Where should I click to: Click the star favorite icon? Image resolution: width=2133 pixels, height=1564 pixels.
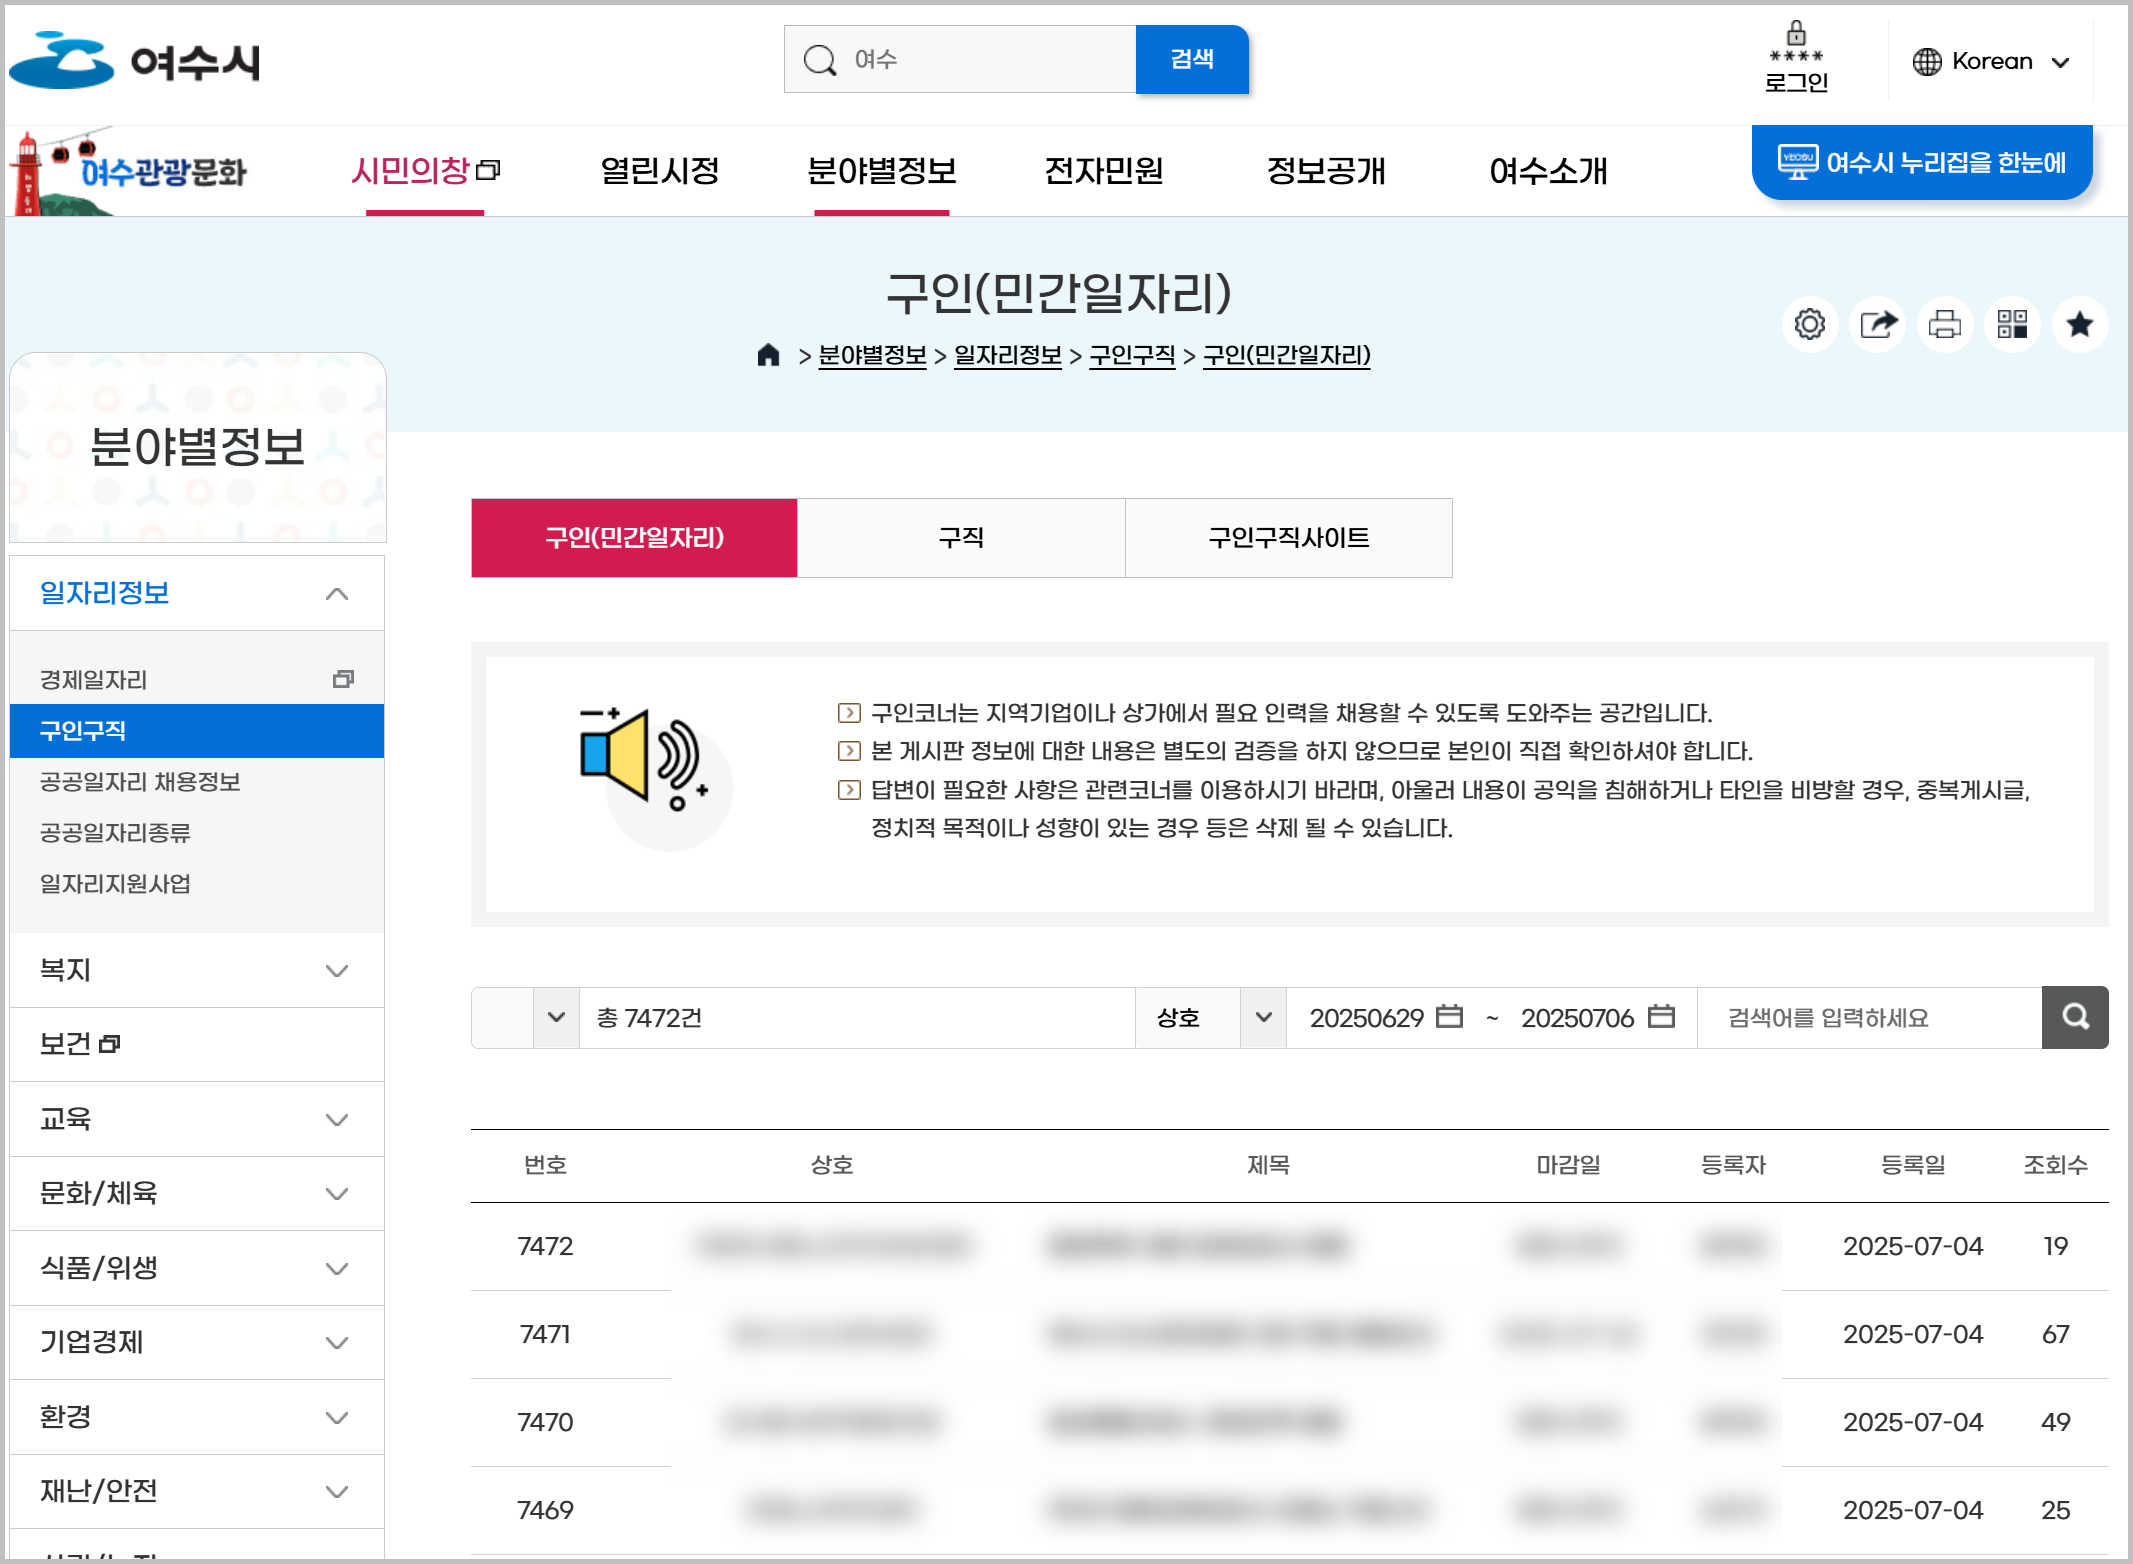coord(2080,324)
